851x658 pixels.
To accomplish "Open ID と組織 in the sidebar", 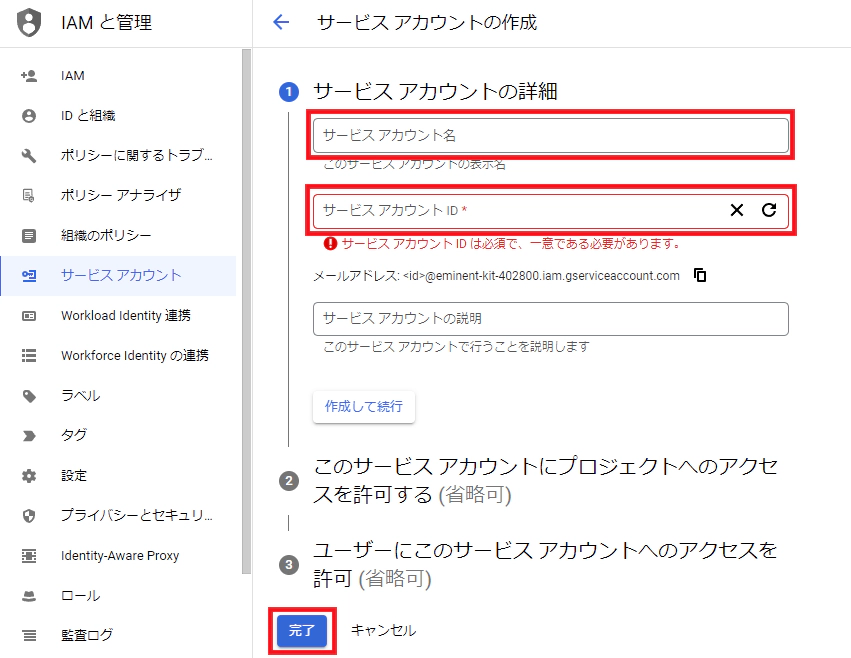I will coord(118,116).
